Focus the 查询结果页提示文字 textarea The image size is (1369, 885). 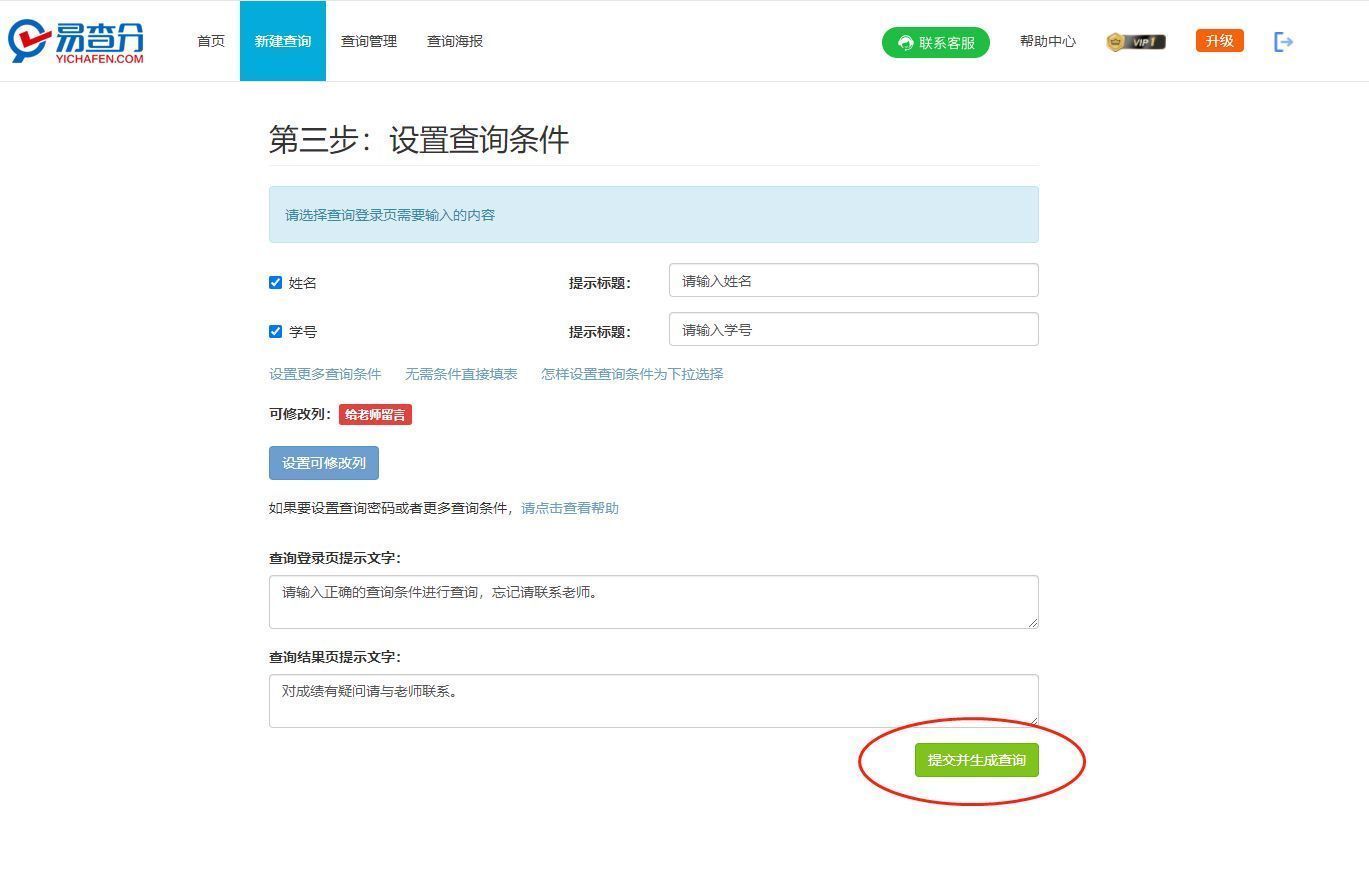(x=654, y=701)
